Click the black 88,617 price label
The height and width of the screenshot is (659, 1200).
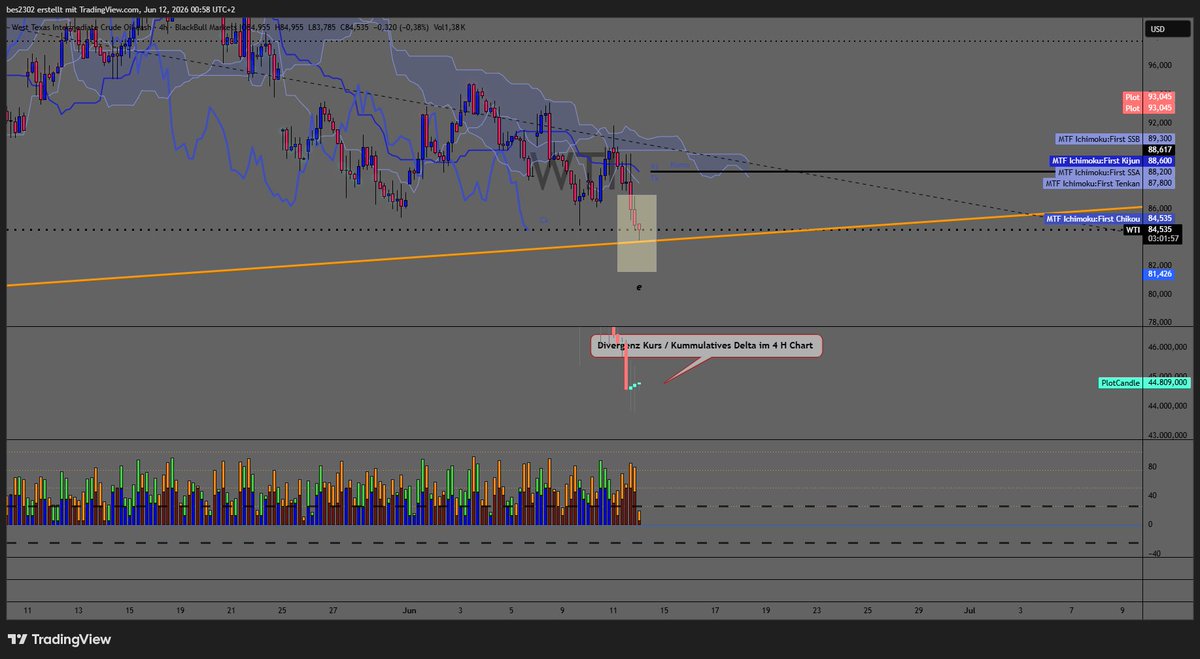[1159, 149]
